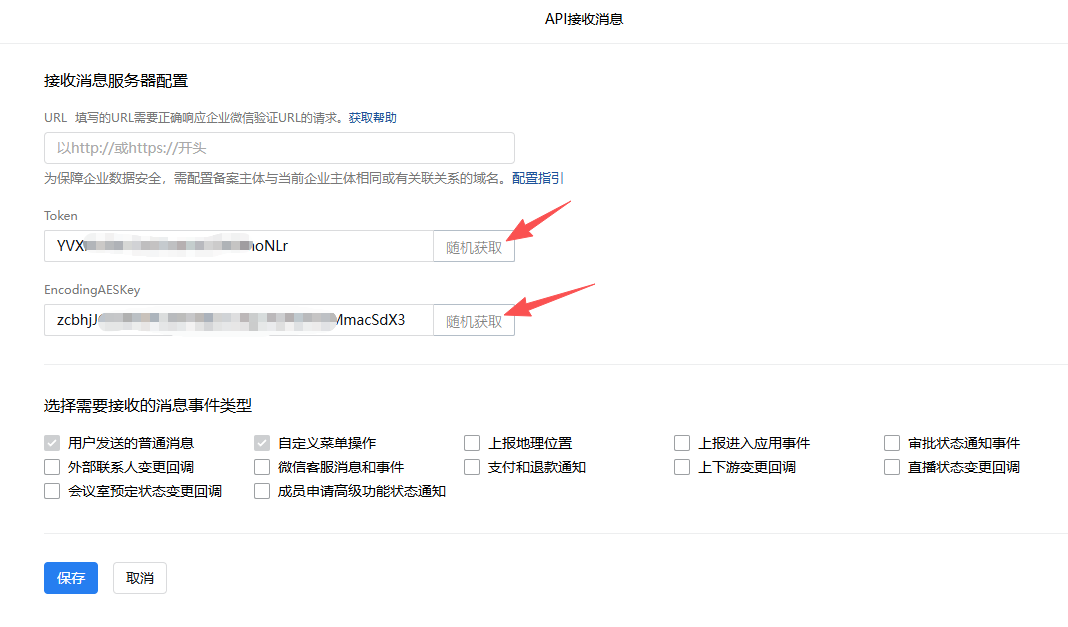This screenshot has width=1068, height=627.
Task: Check 会议室预定状态变更回调 option
Action: (53, 491)
